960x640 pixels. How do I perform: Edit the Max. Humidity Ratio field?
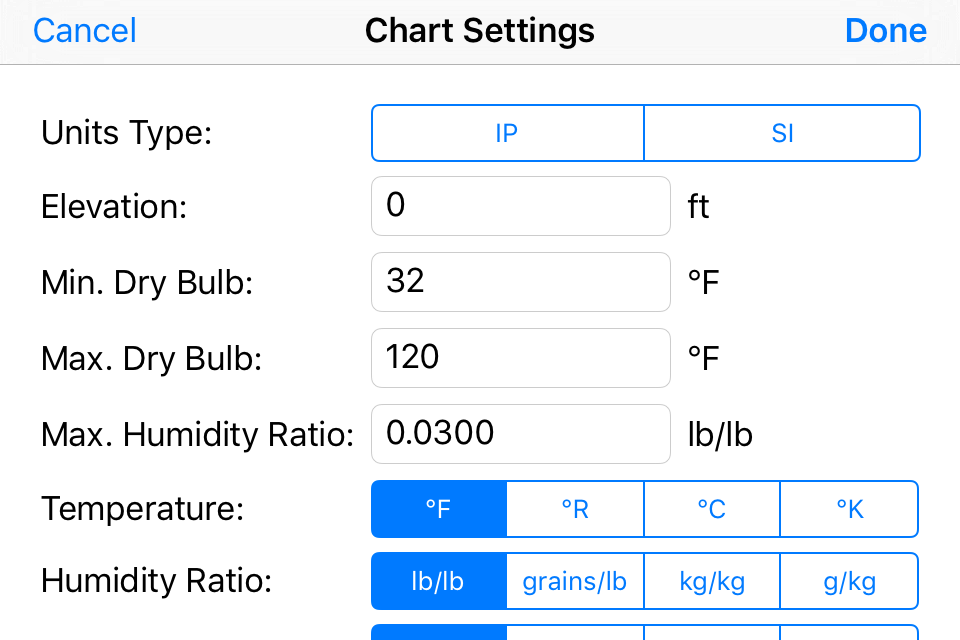(x=521, y=434)
